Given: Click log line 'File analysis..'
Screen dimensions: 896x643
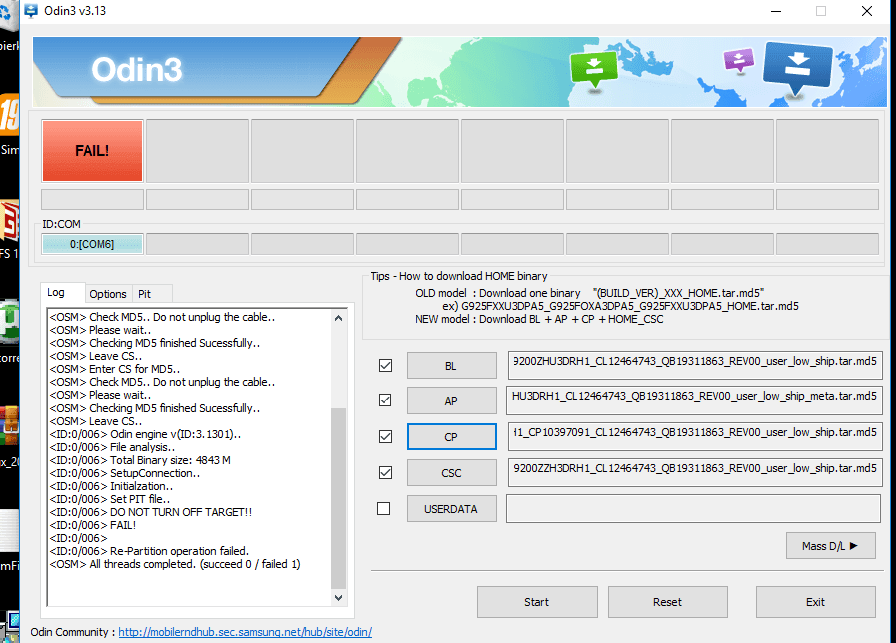Looking at the screenshot, I should coord(113,448).
